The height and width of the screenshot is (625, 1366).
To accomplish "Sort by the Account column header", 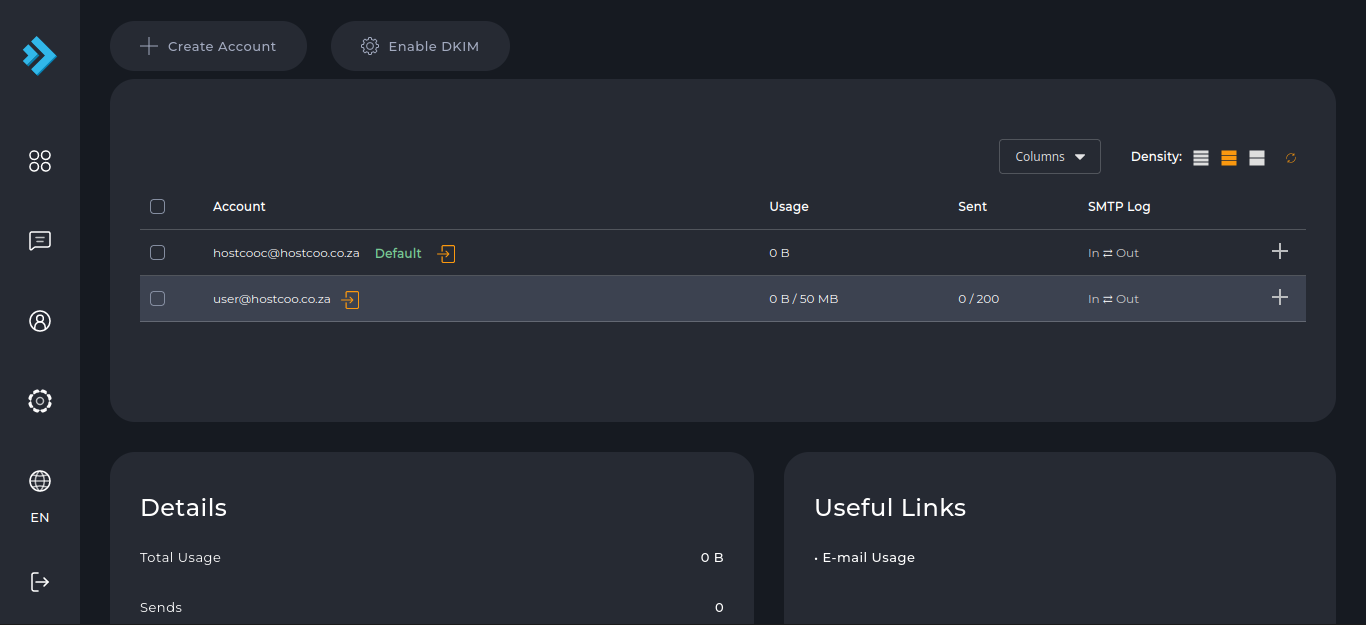I will [x=239, y=207].
